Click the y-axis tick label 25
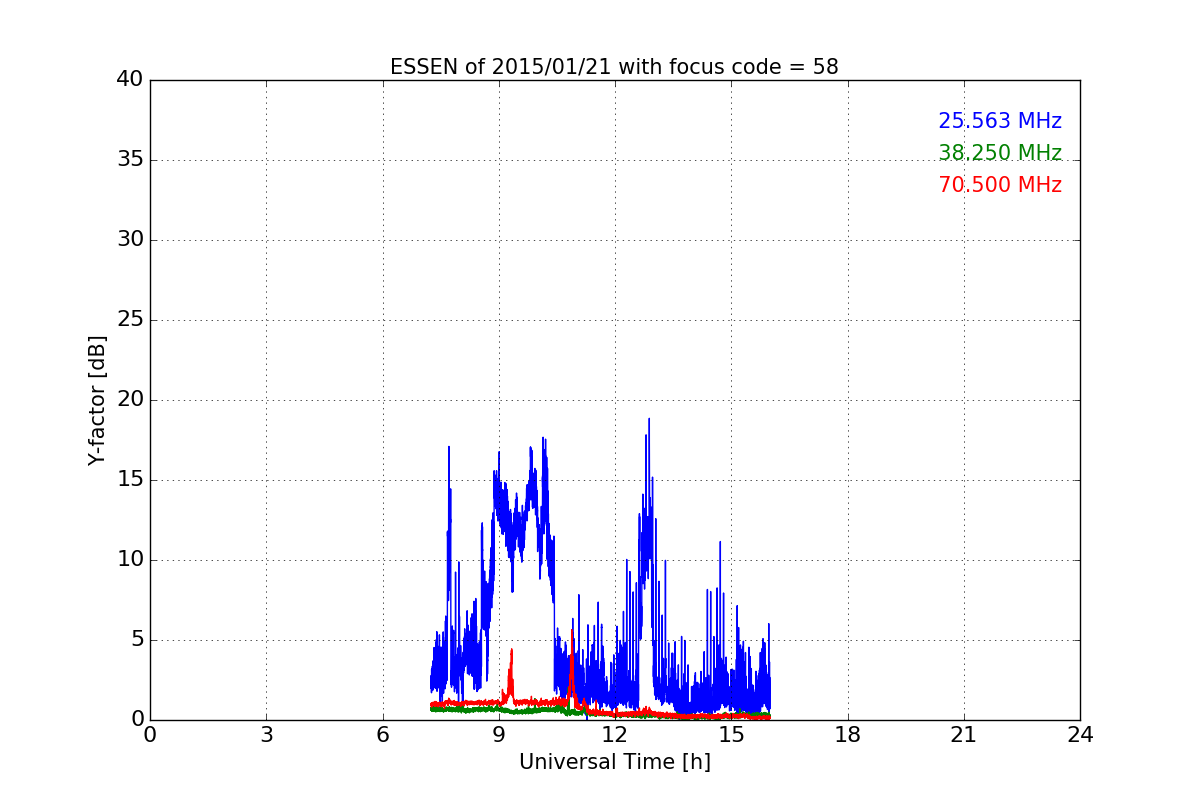 [129, 320]
